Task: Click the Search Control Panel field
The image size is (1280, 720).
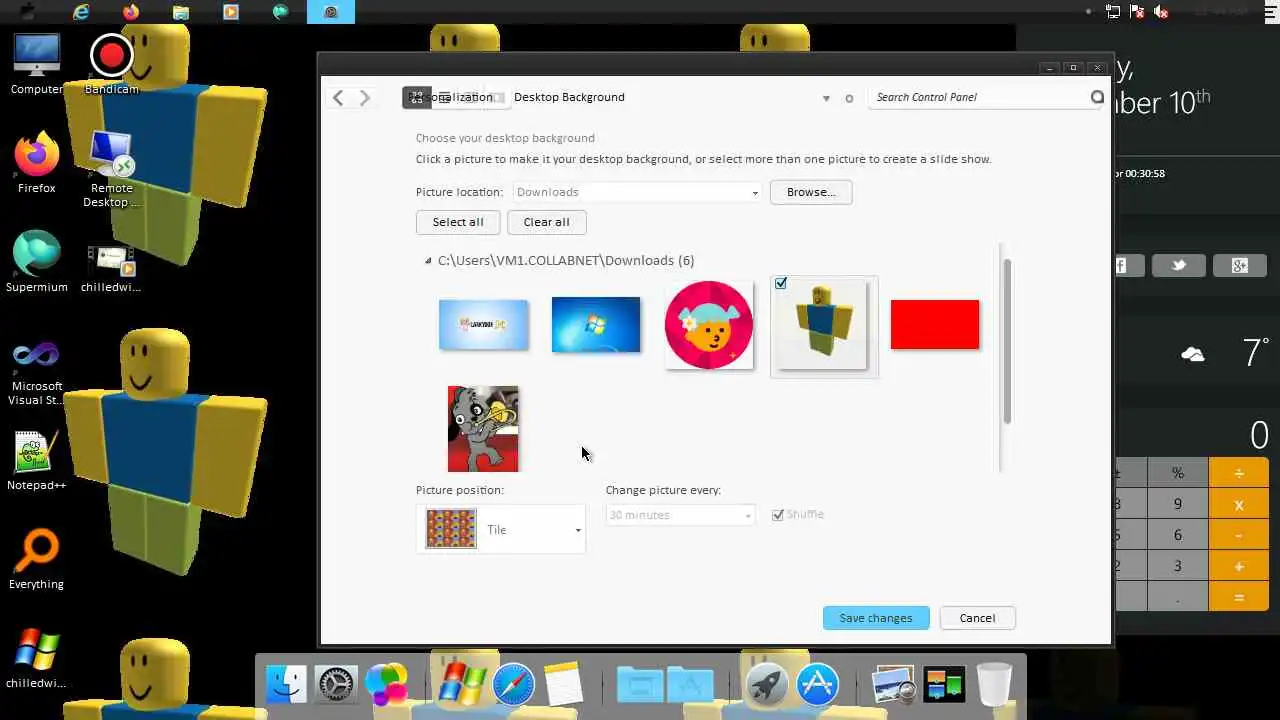Action: pyautogui.click(x=979, y=97)
